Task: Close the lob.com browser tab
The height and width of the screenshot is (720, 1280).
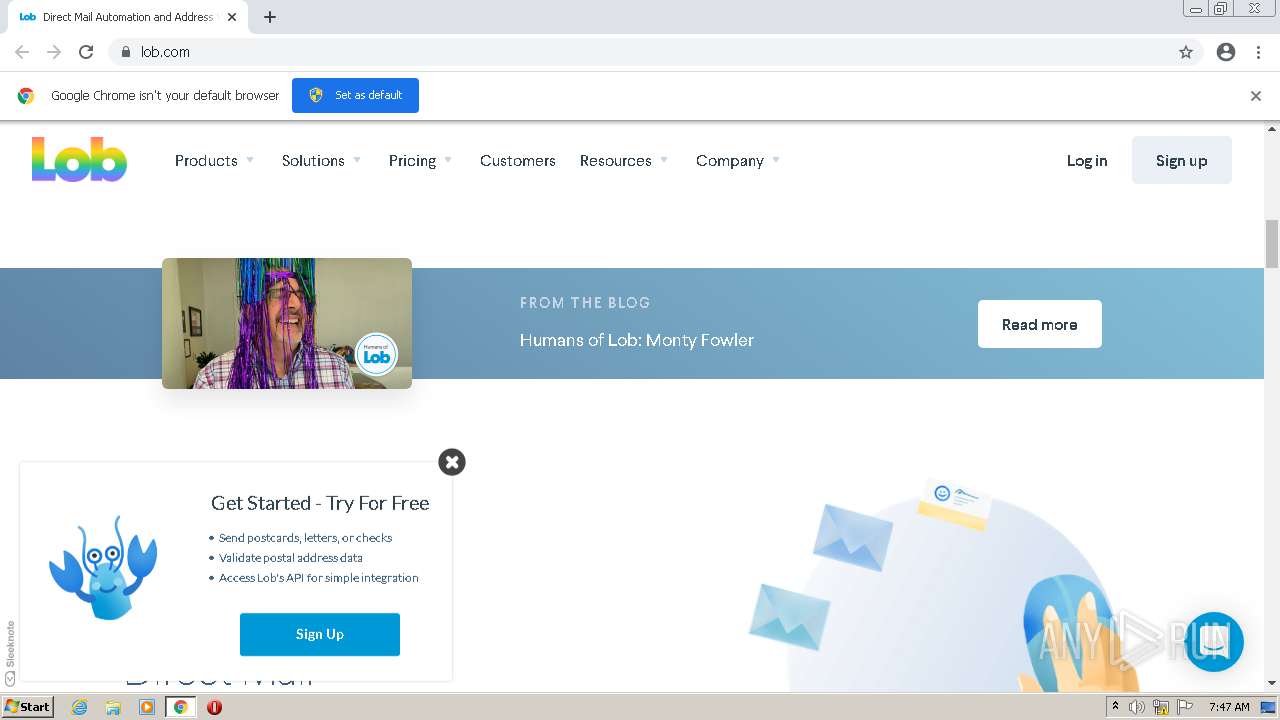Action: click(x=232, y=17)
